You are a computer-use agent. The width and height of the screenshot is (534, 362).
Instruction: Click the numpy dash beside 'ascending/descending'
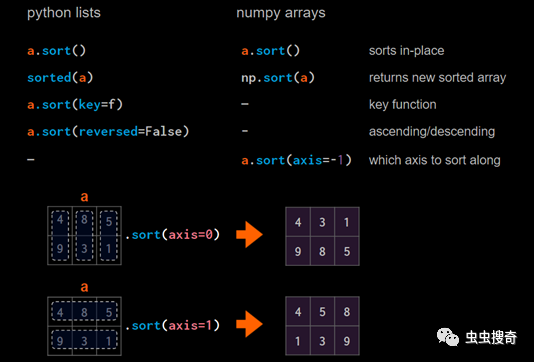pyautogui.click(x=245, y=131)
